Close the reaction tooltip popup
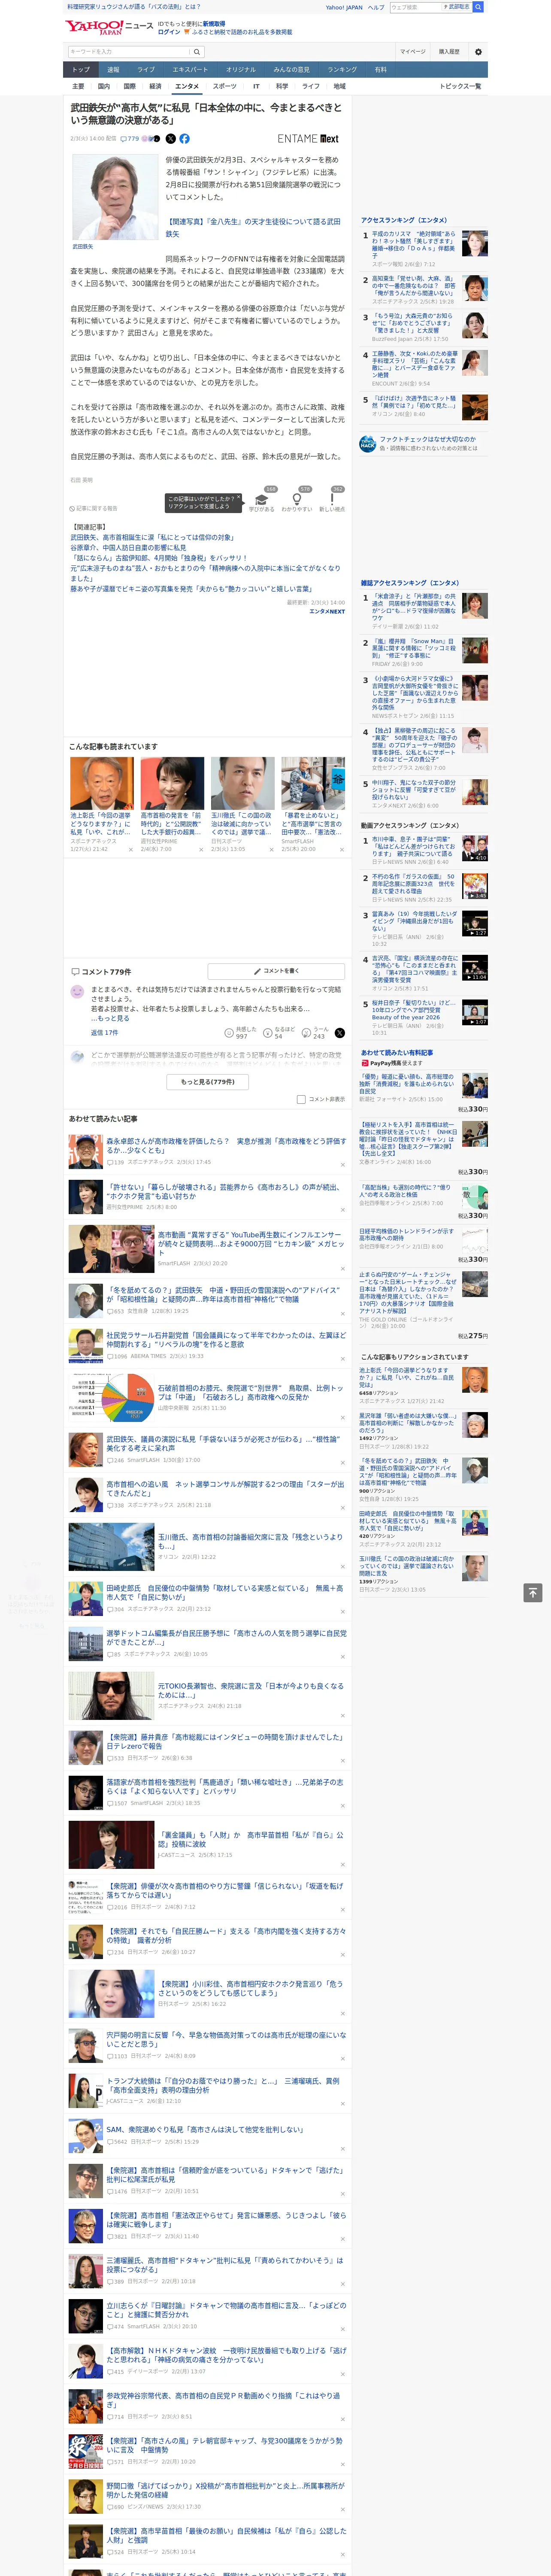Viewport: 551px width, 2576px height. point(238,498)
